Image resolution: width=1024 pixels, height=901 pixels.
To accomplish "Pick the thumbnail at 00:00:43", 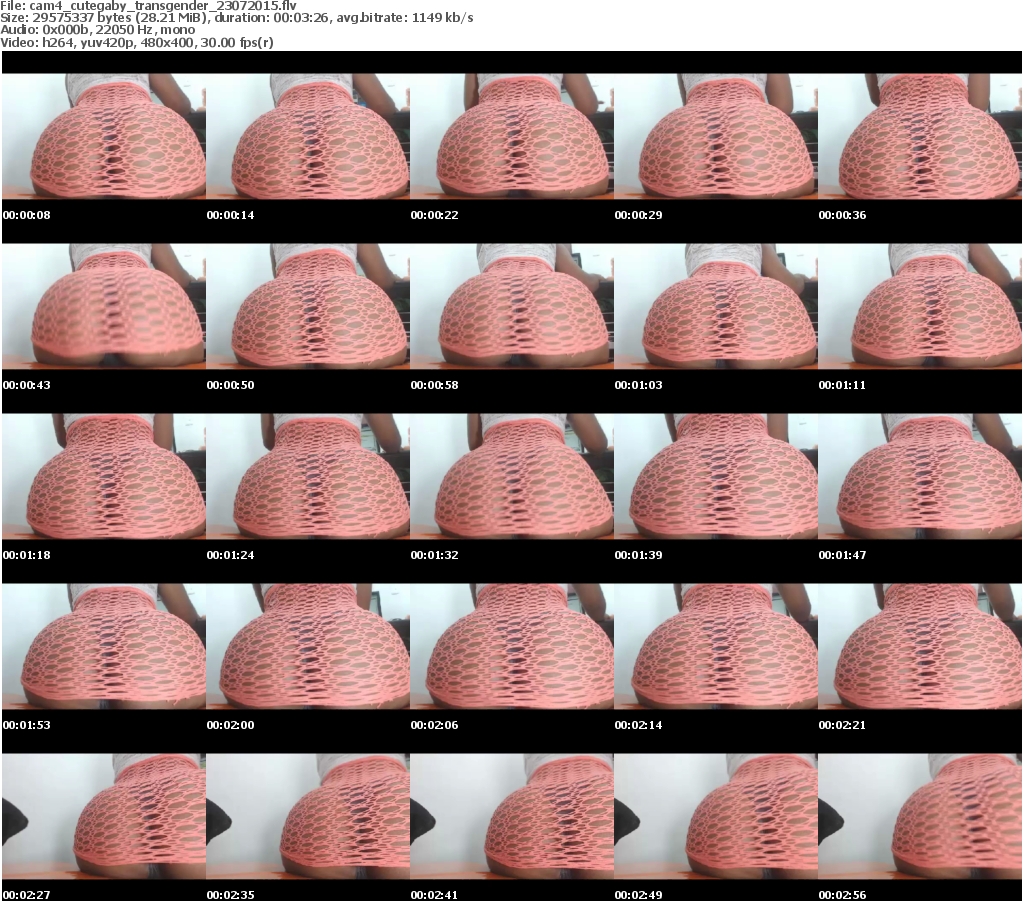I will pyautogui.click(x=104, y=306).
